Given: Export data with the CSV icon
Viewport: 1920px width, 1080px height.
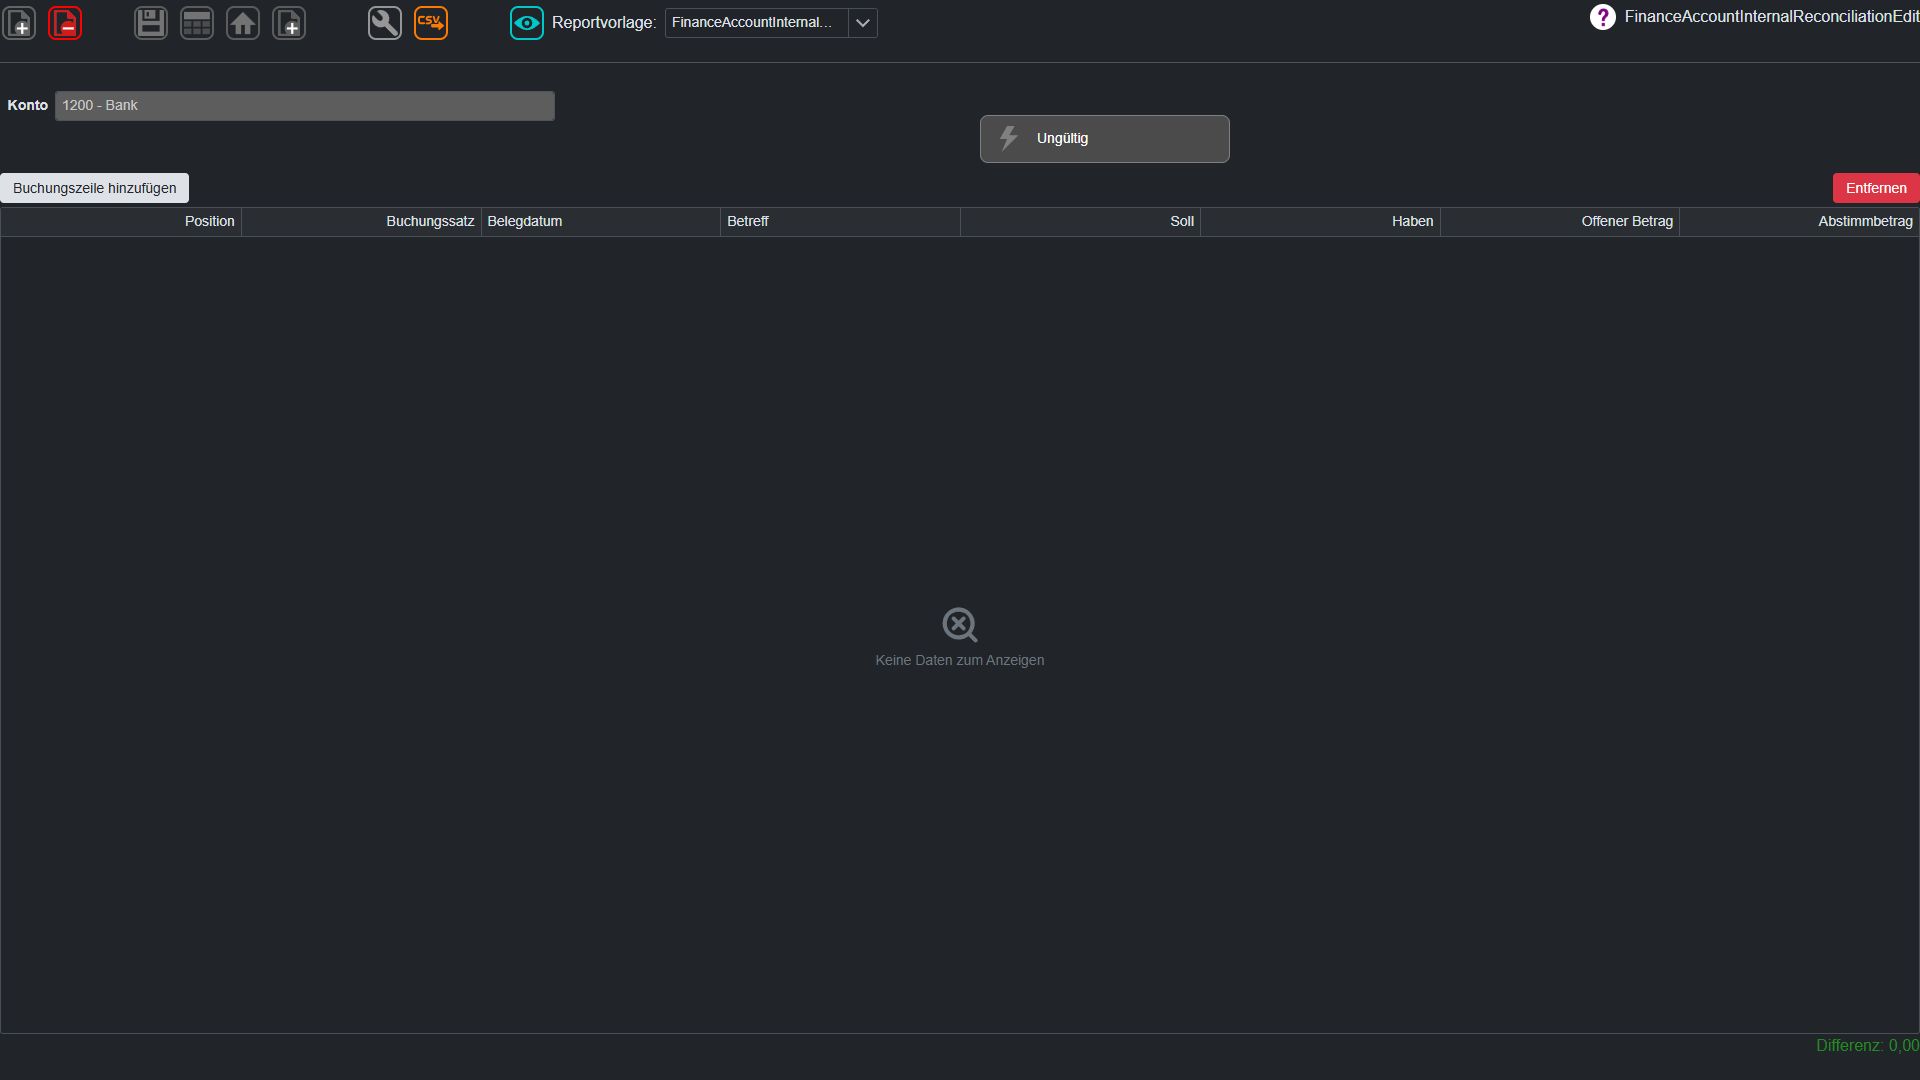Looking at the screenshot, I should 431,23.
